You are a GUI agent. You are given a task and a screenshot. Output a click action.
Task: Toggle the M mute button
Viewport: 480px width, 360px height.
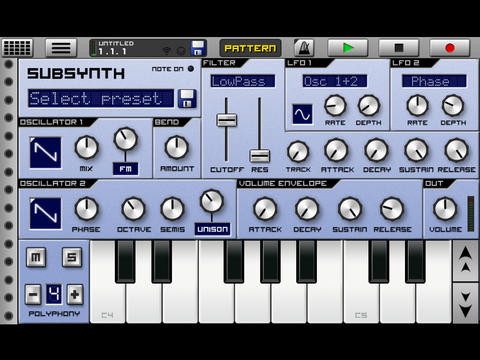[x=36, y=257]
